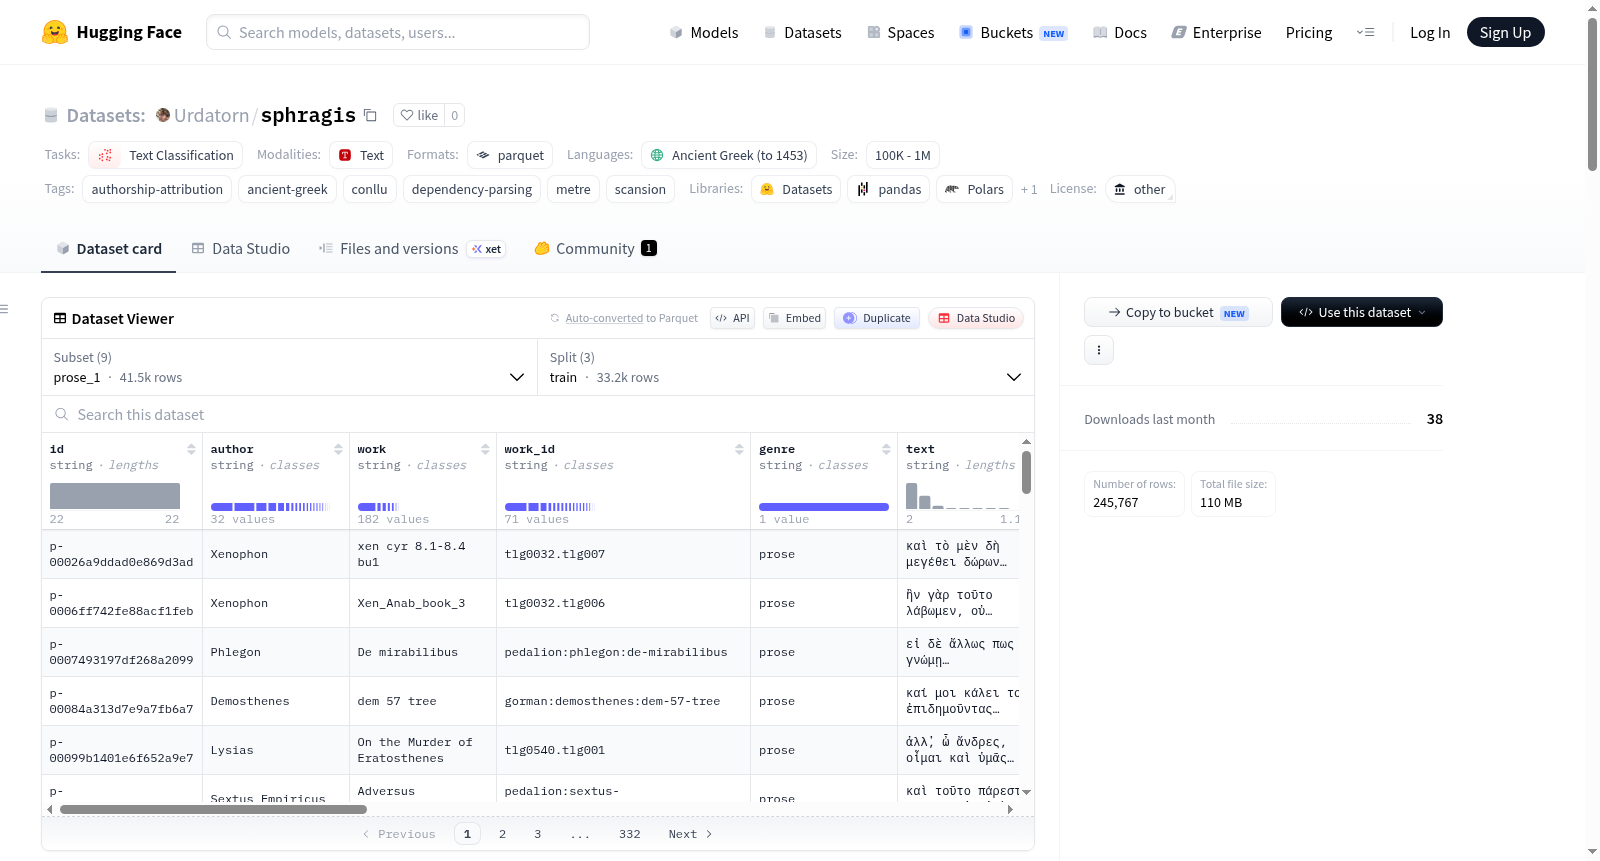
Task: Open the Files and versions tab
Action: 411,248
